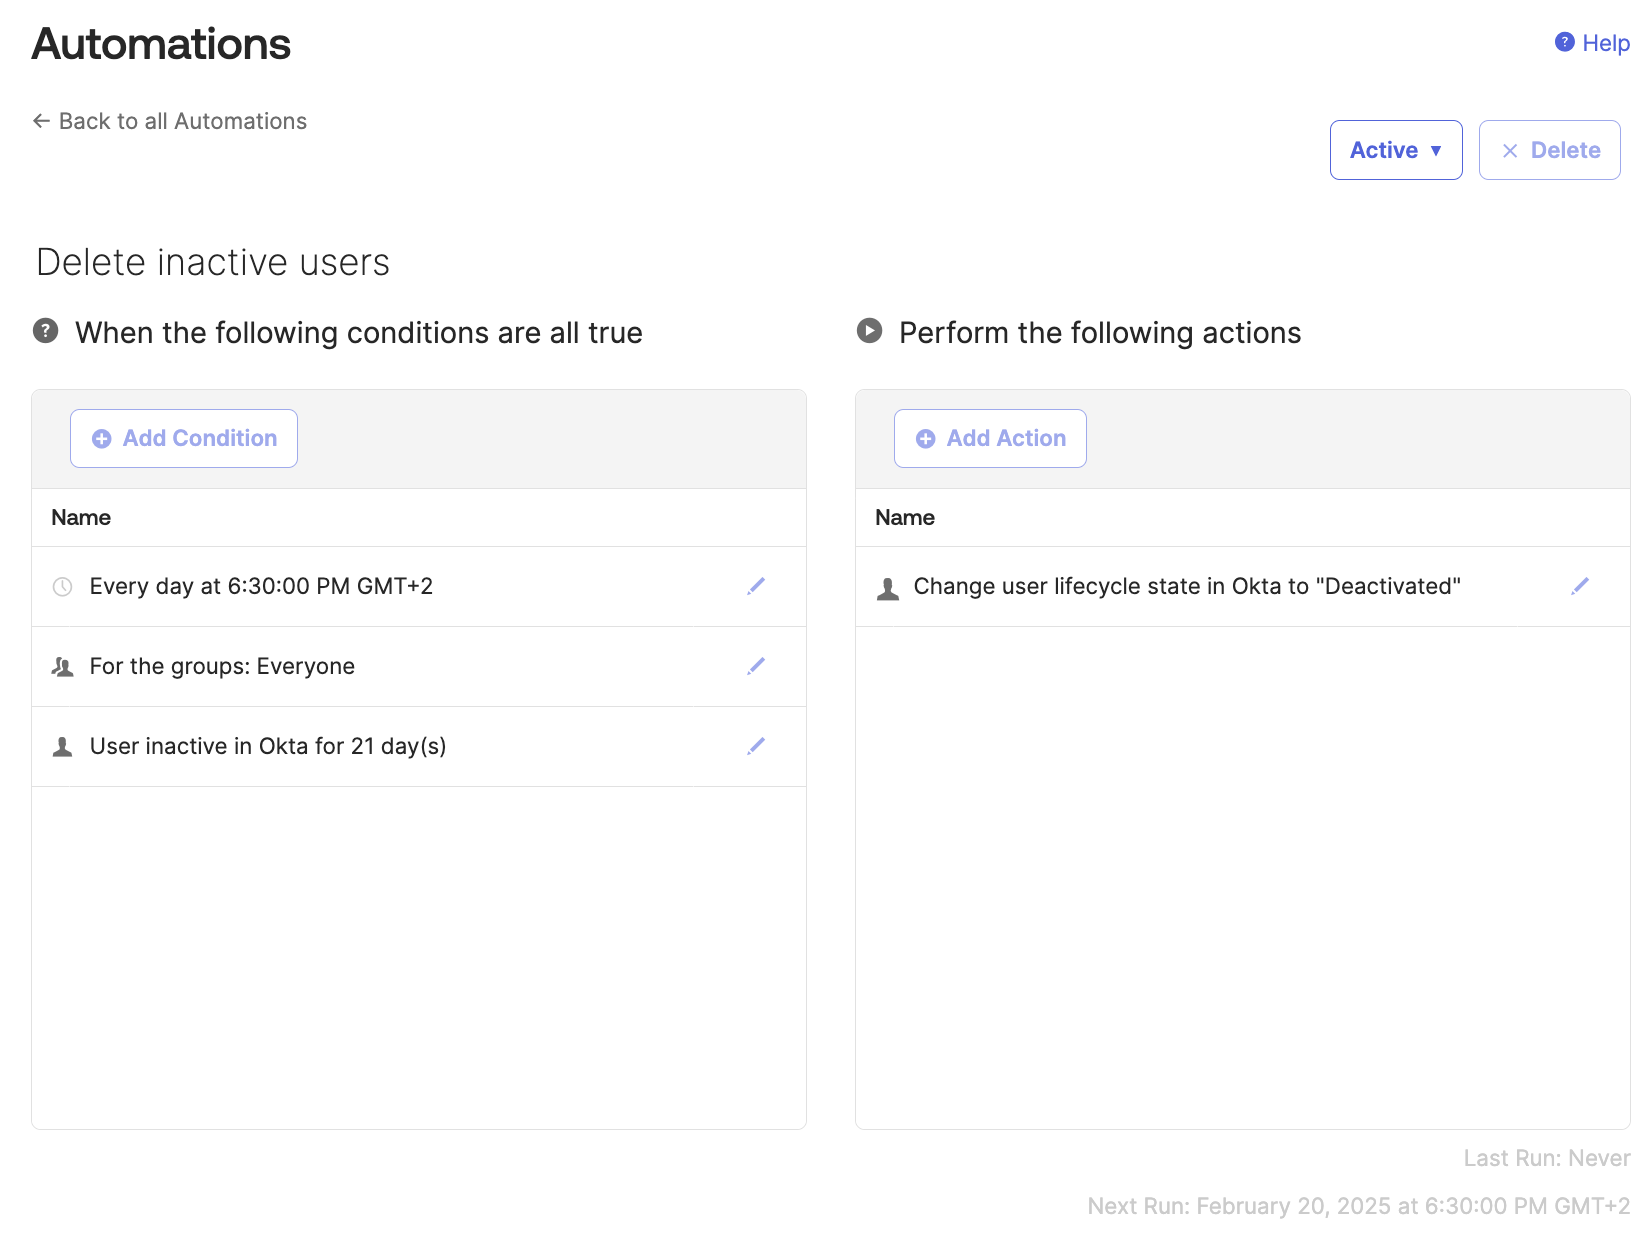Click the clock icon in schedule row
The image size is (1652, 1240).
pyautogui.click(x=62, y=587)
